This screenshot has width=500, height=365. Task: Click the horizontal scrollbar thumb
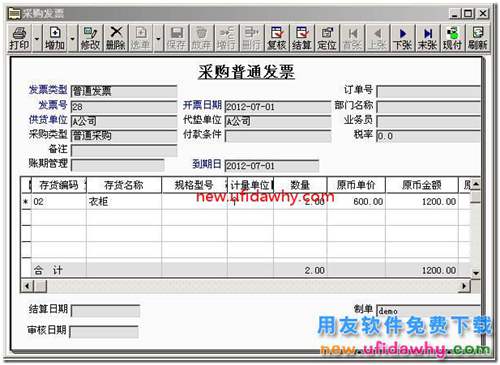pyautogui.click(x=41, y=286)
